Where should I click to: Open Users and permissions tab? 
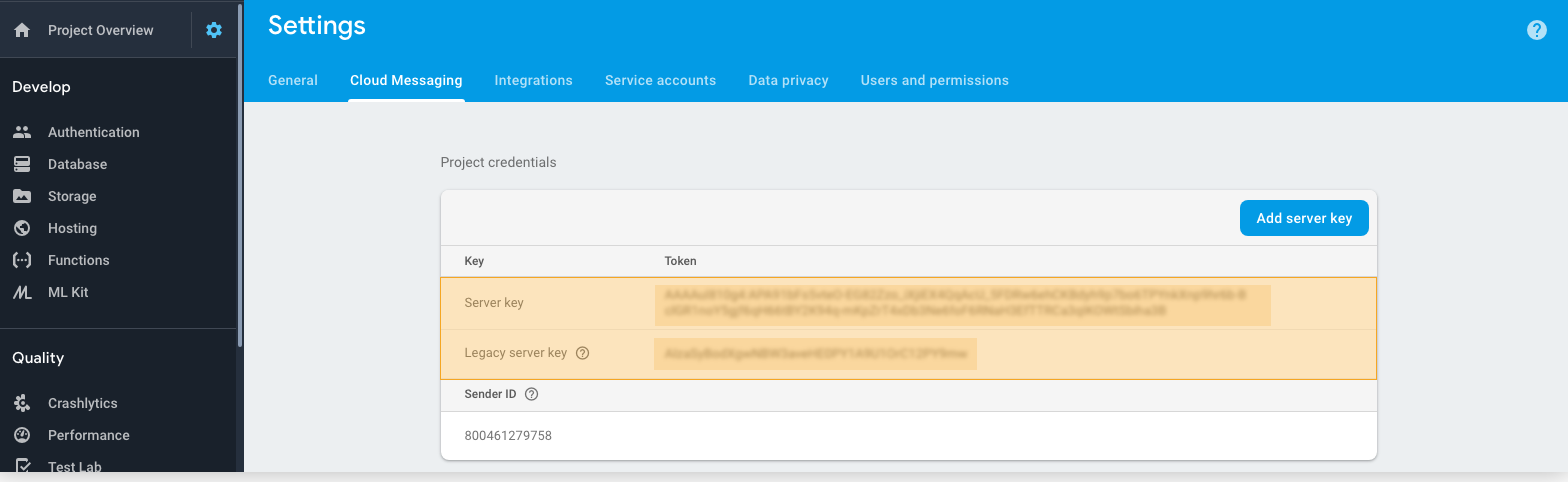934,80
